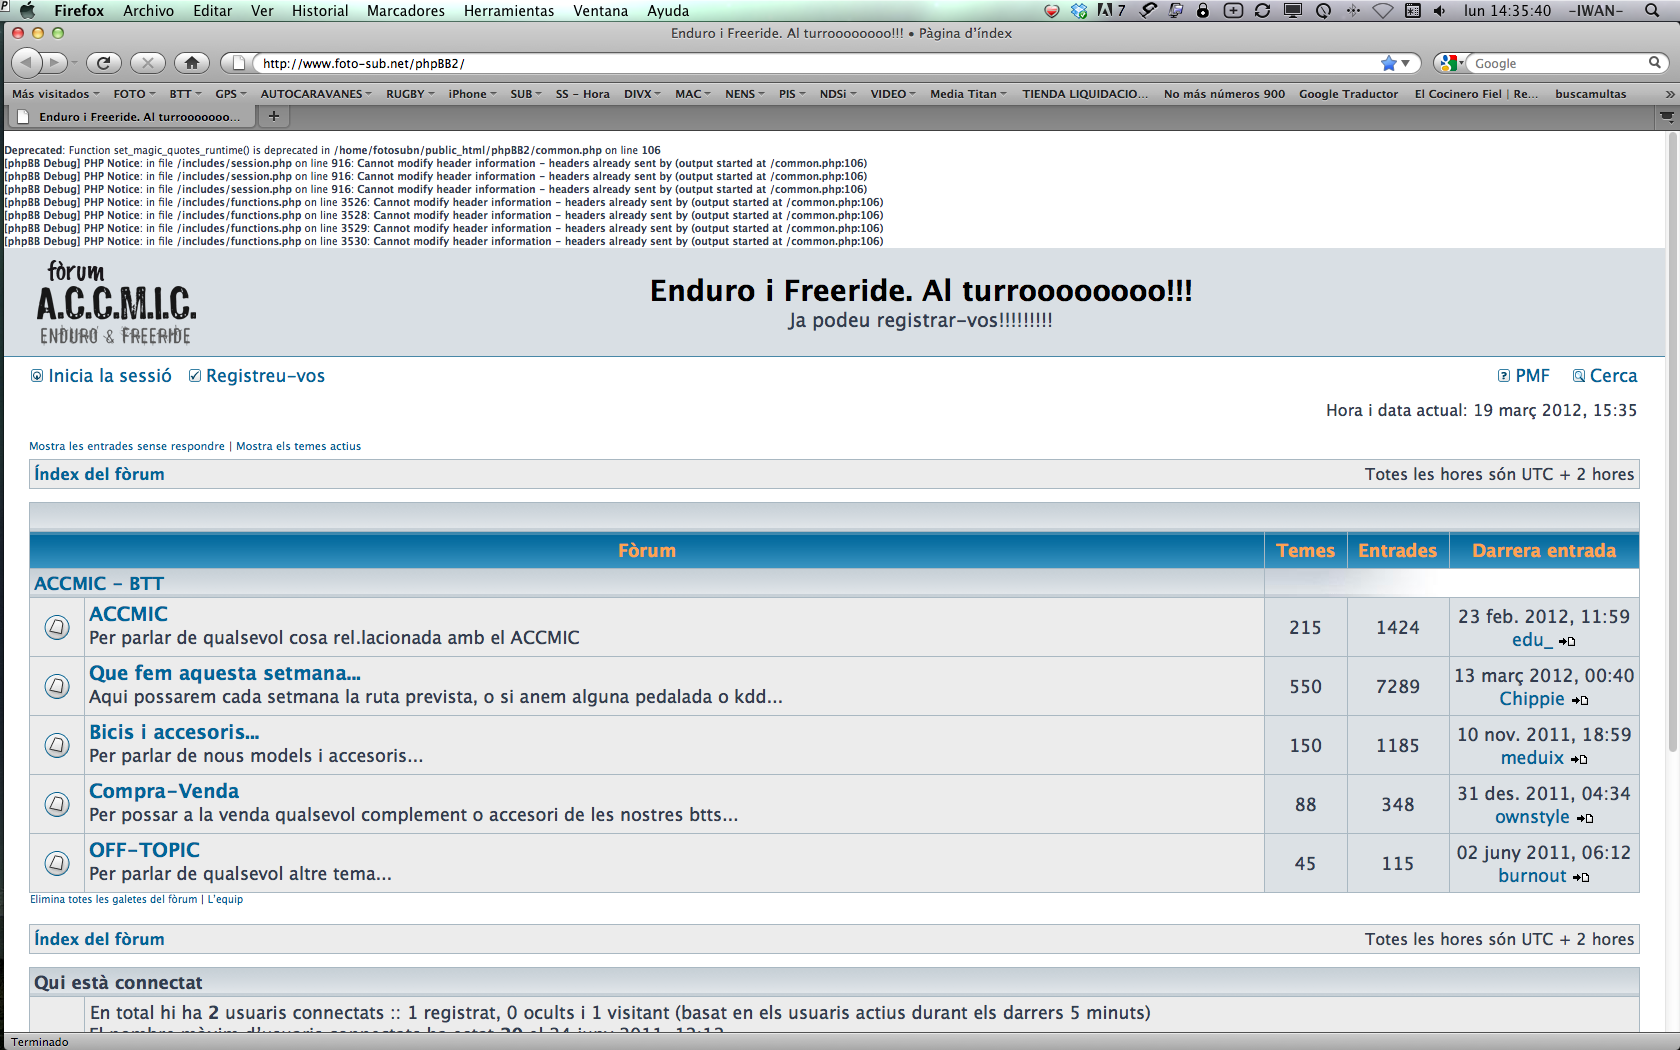Click the Firefox Home icon

[192, 62]
